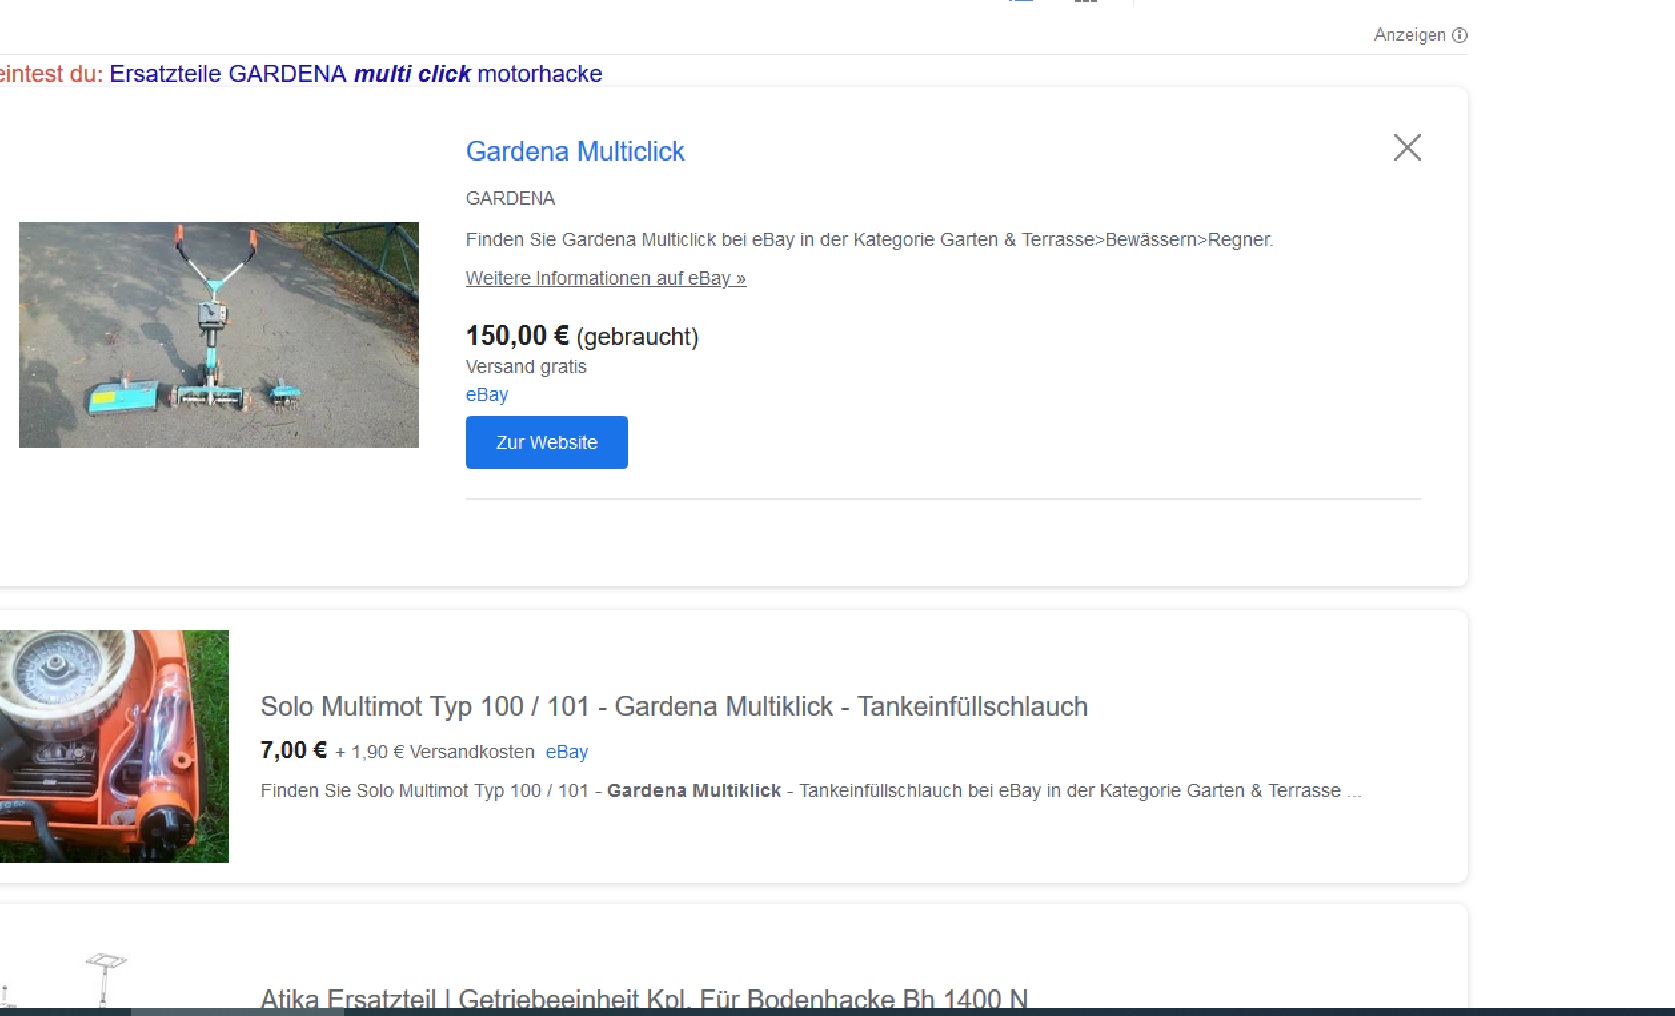Open the Solo Multimot Tankeinfüllschlauch listing title

pyautogui.click(x=674, y=706)
